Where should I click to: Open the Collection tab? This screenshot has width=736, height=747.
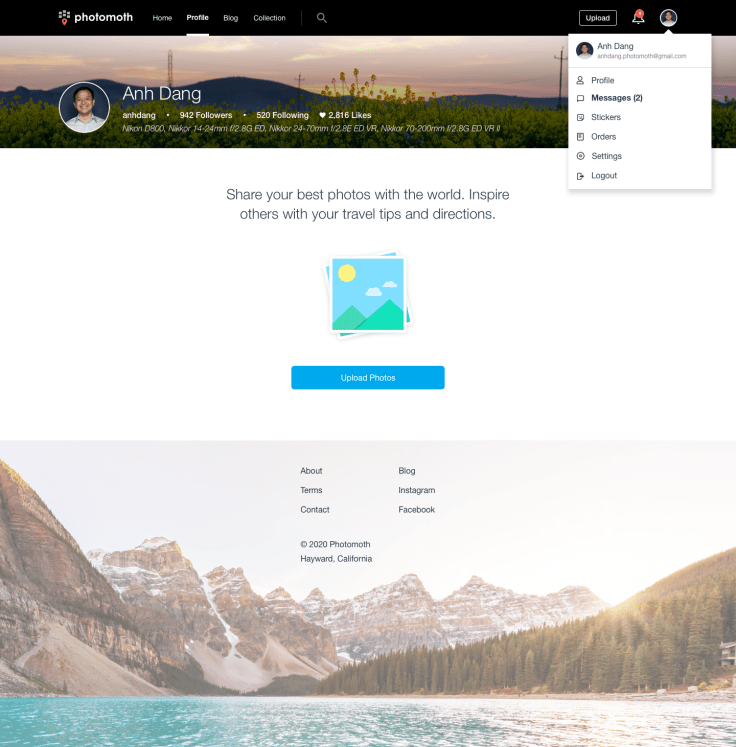click(x=269, y=18)
